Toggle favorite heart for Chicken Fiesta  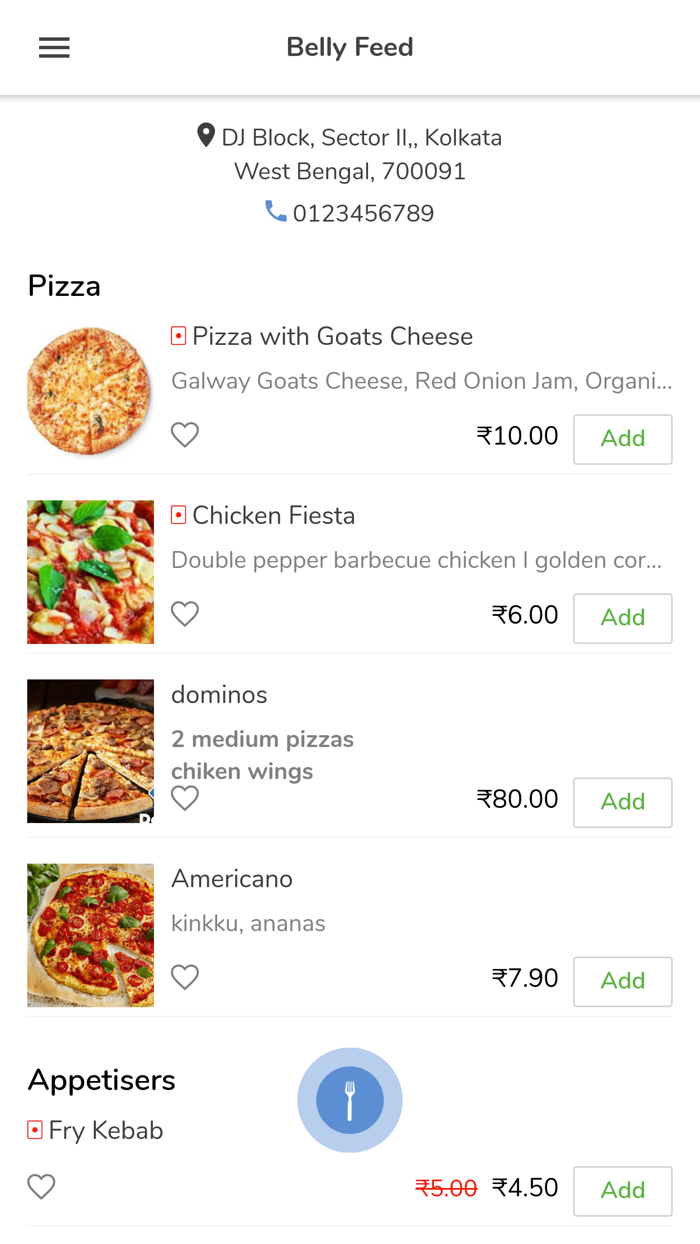coord(185,614)
